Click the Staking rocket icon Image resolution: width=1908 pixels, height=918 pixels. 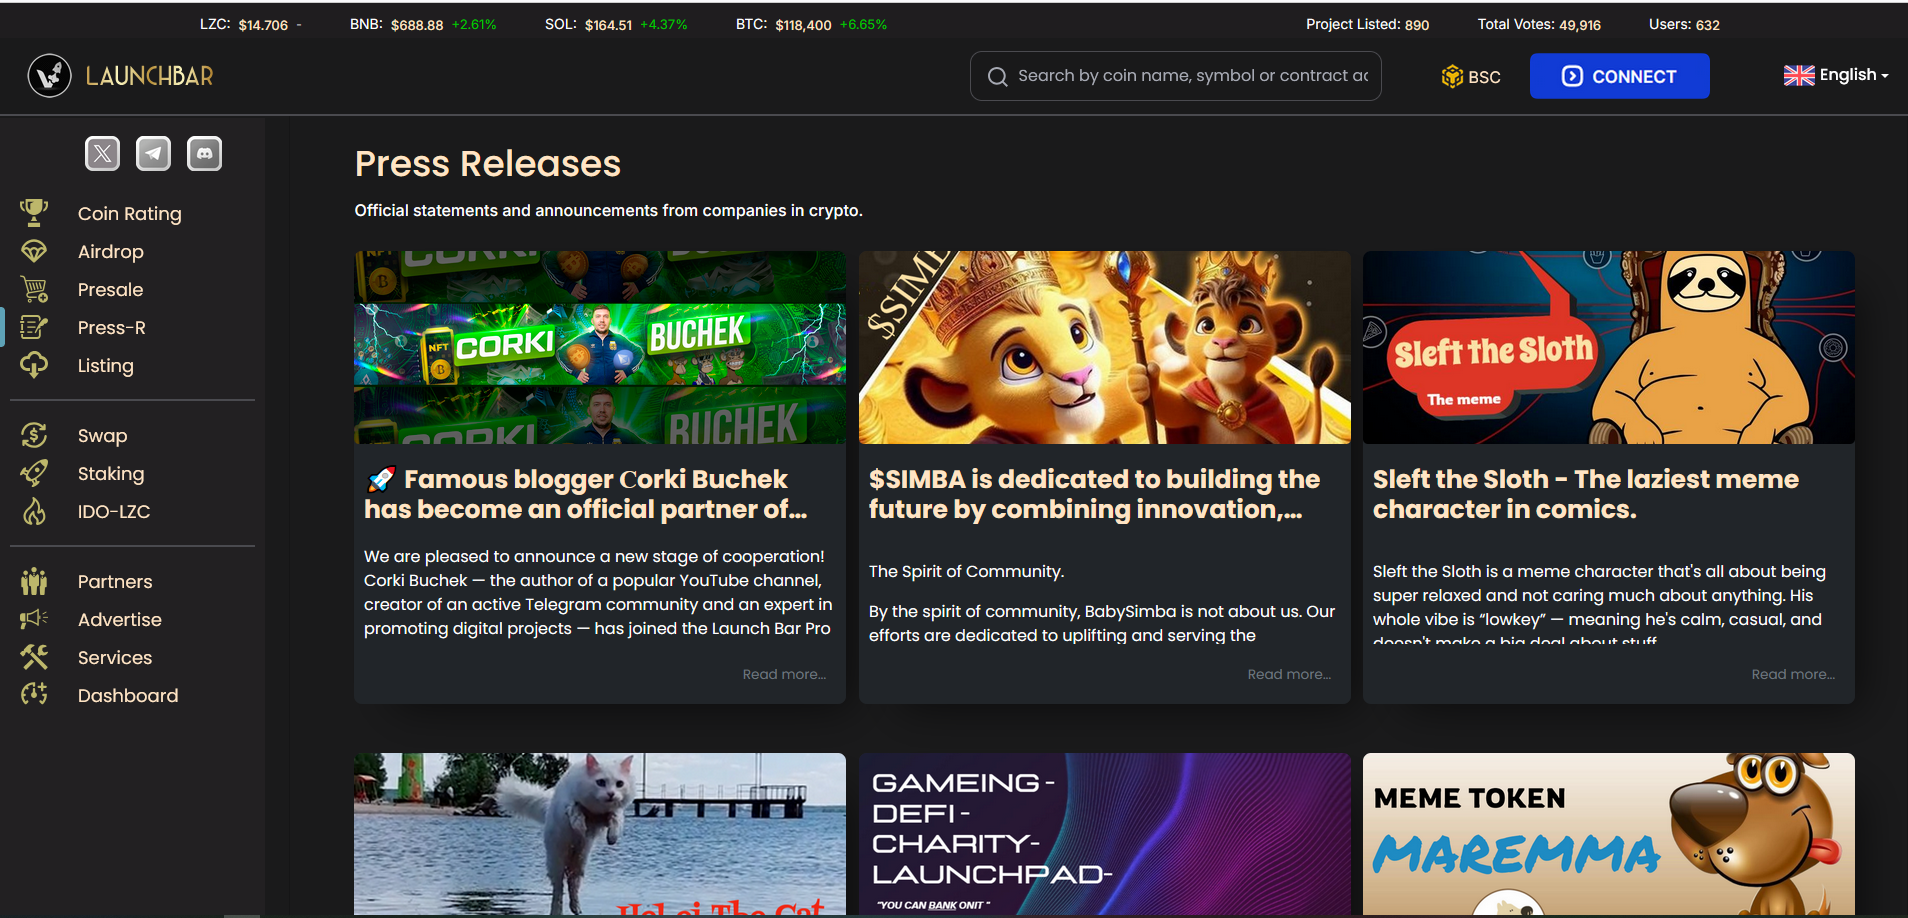[34, 474]
